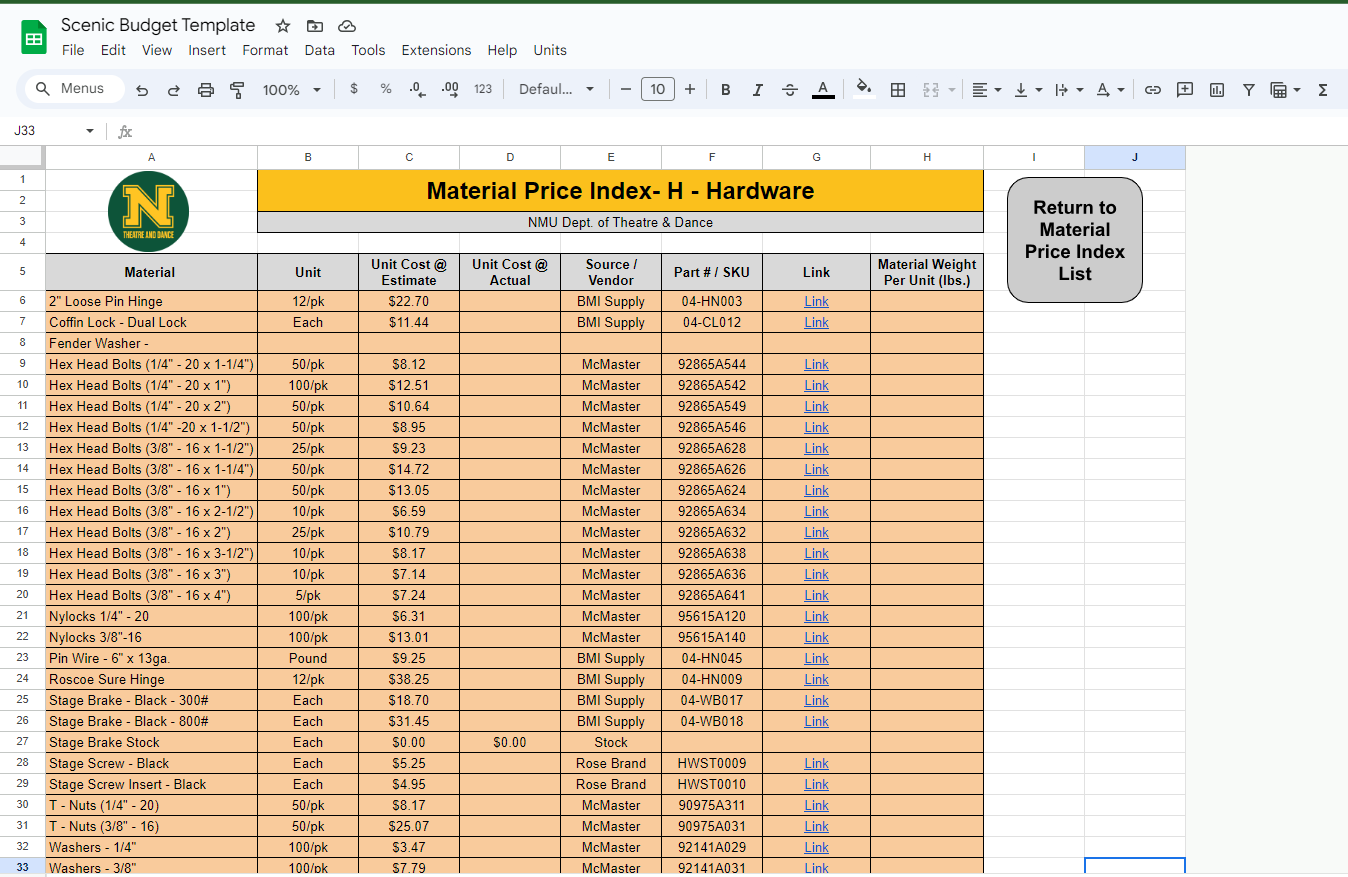The image size is (1348, 877).
Task: Open the Data menu
Action: (320, 50)
